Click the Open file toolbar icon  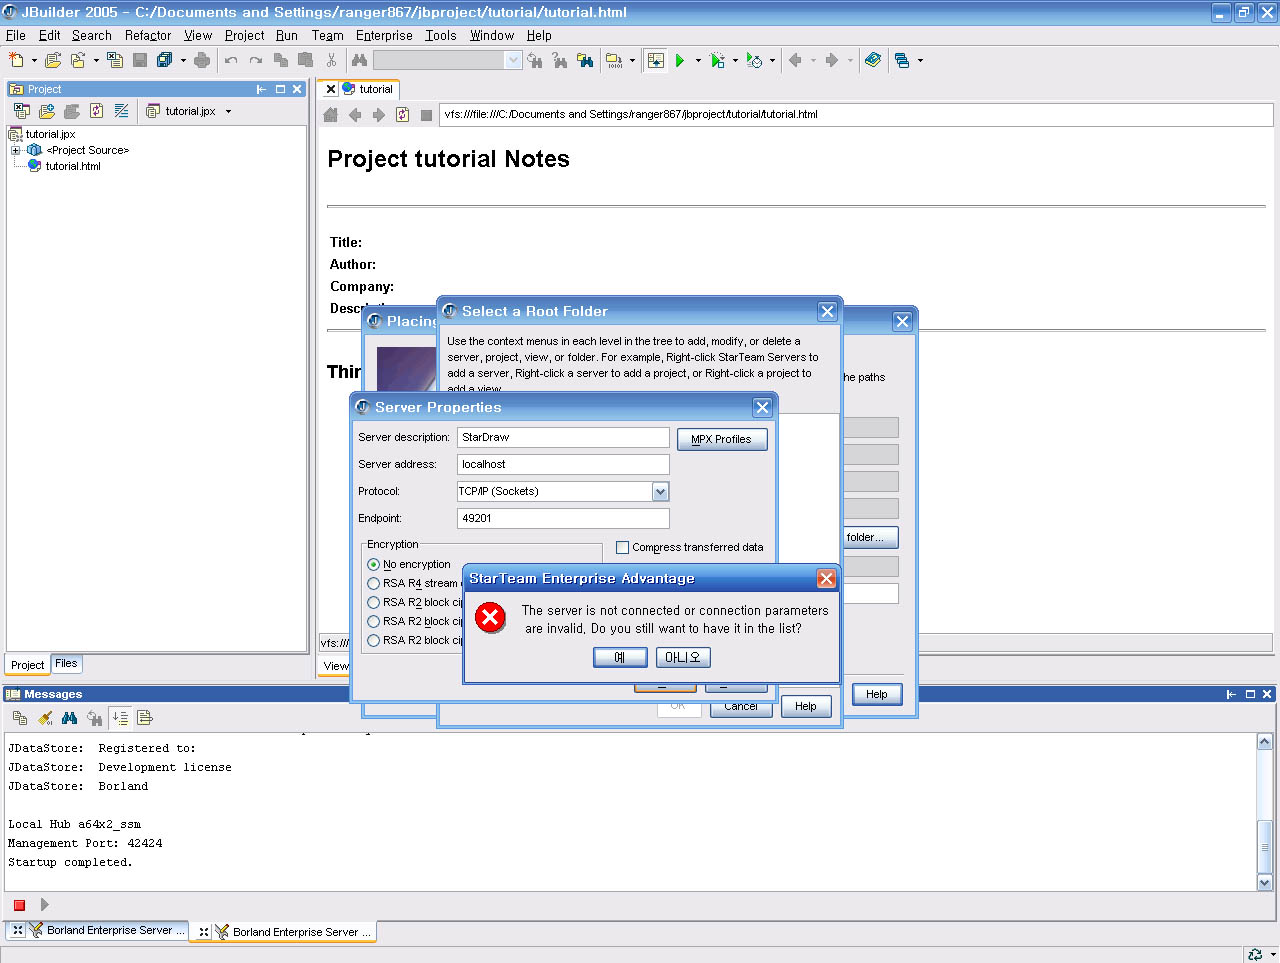[x=53, y=60]
